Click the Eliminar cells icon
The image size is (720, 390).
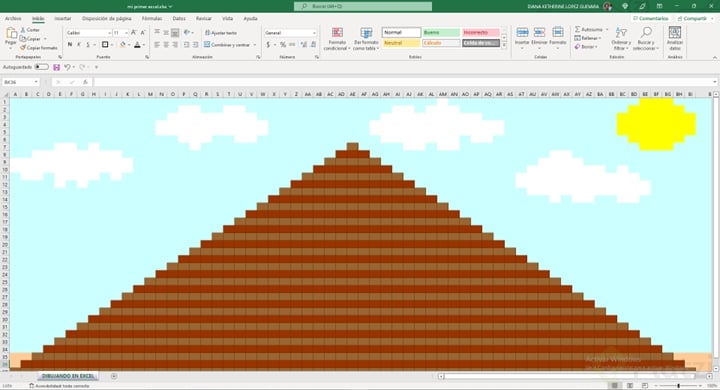pyautogui.click(x=540, y=33)
